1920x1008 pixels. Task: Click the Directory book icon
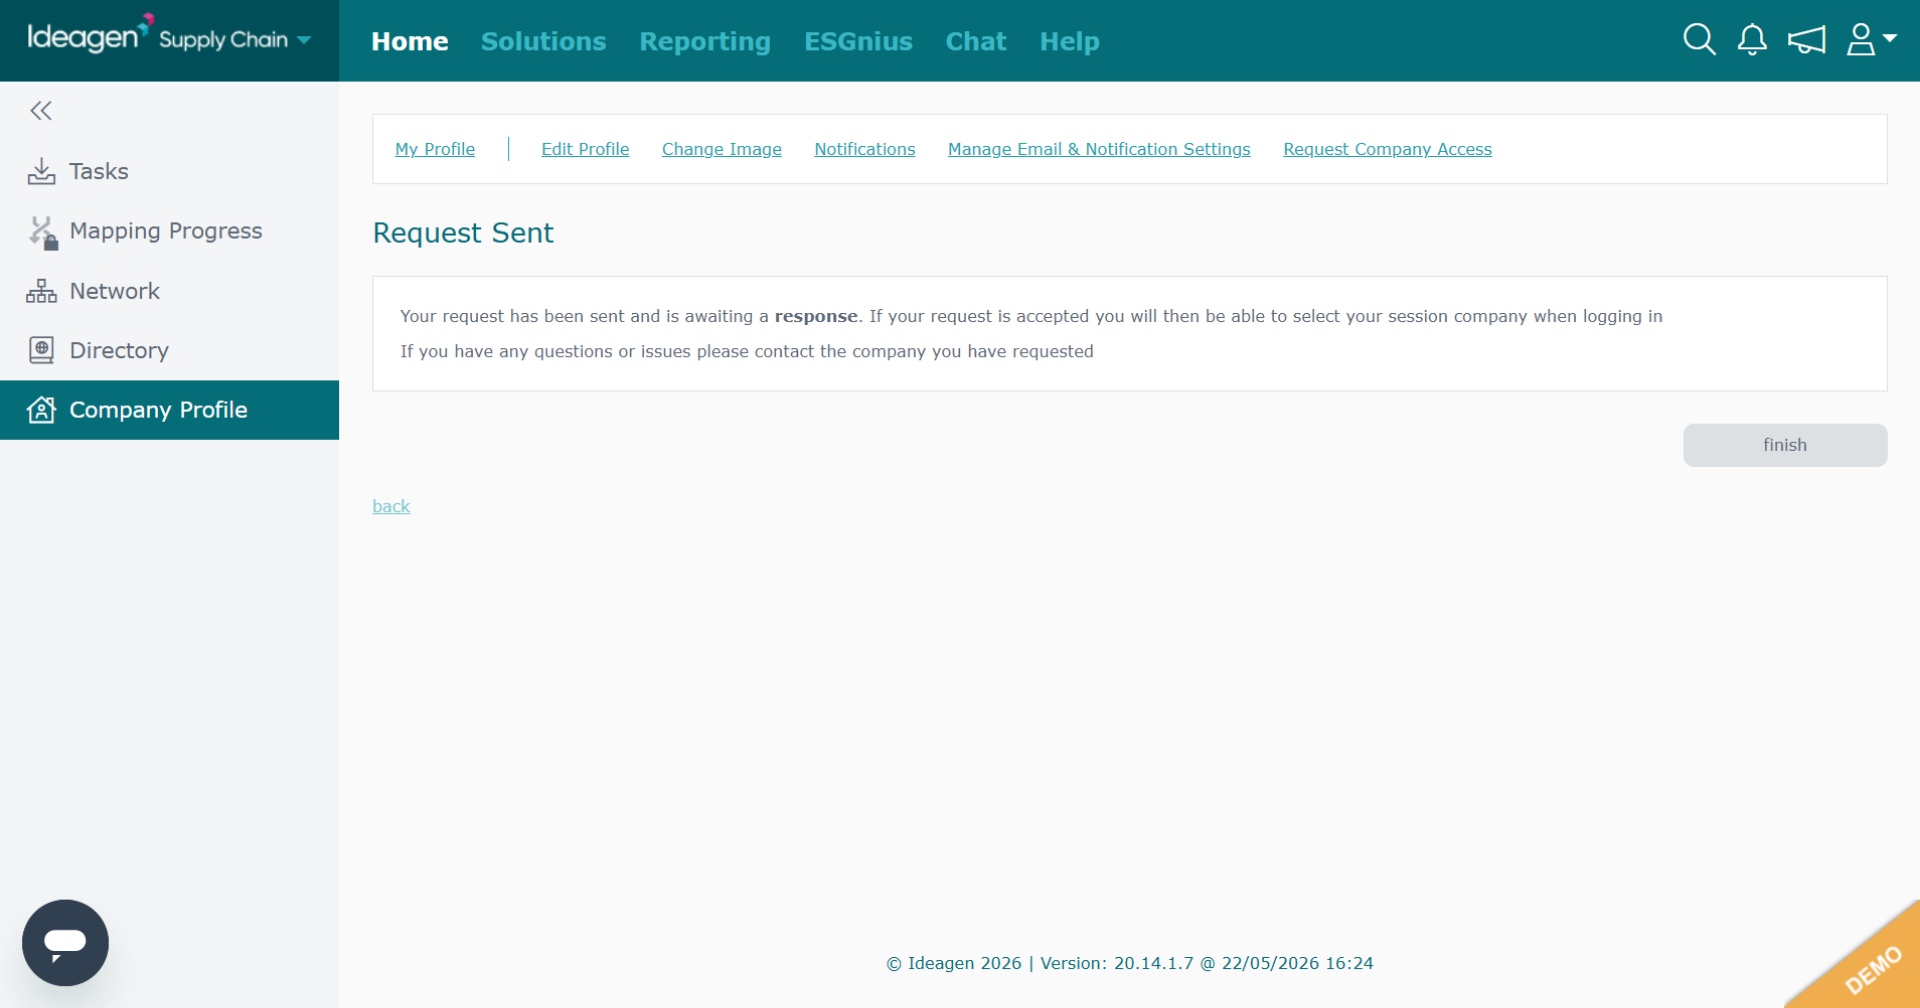click(41, 350)
